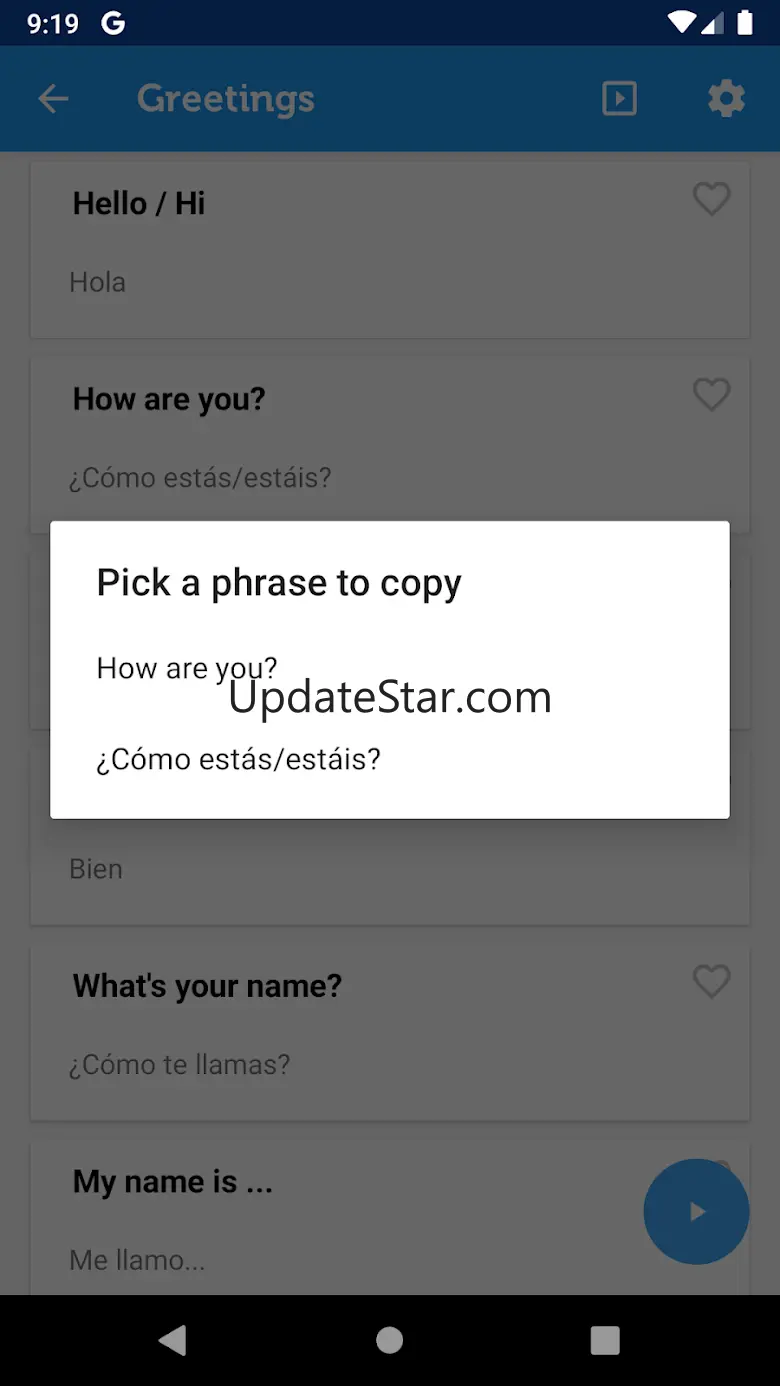Viewport: 780px width, 1386px height.
Task: Open the play slideshow icon in toolbar
Action: tap(619, 99)
